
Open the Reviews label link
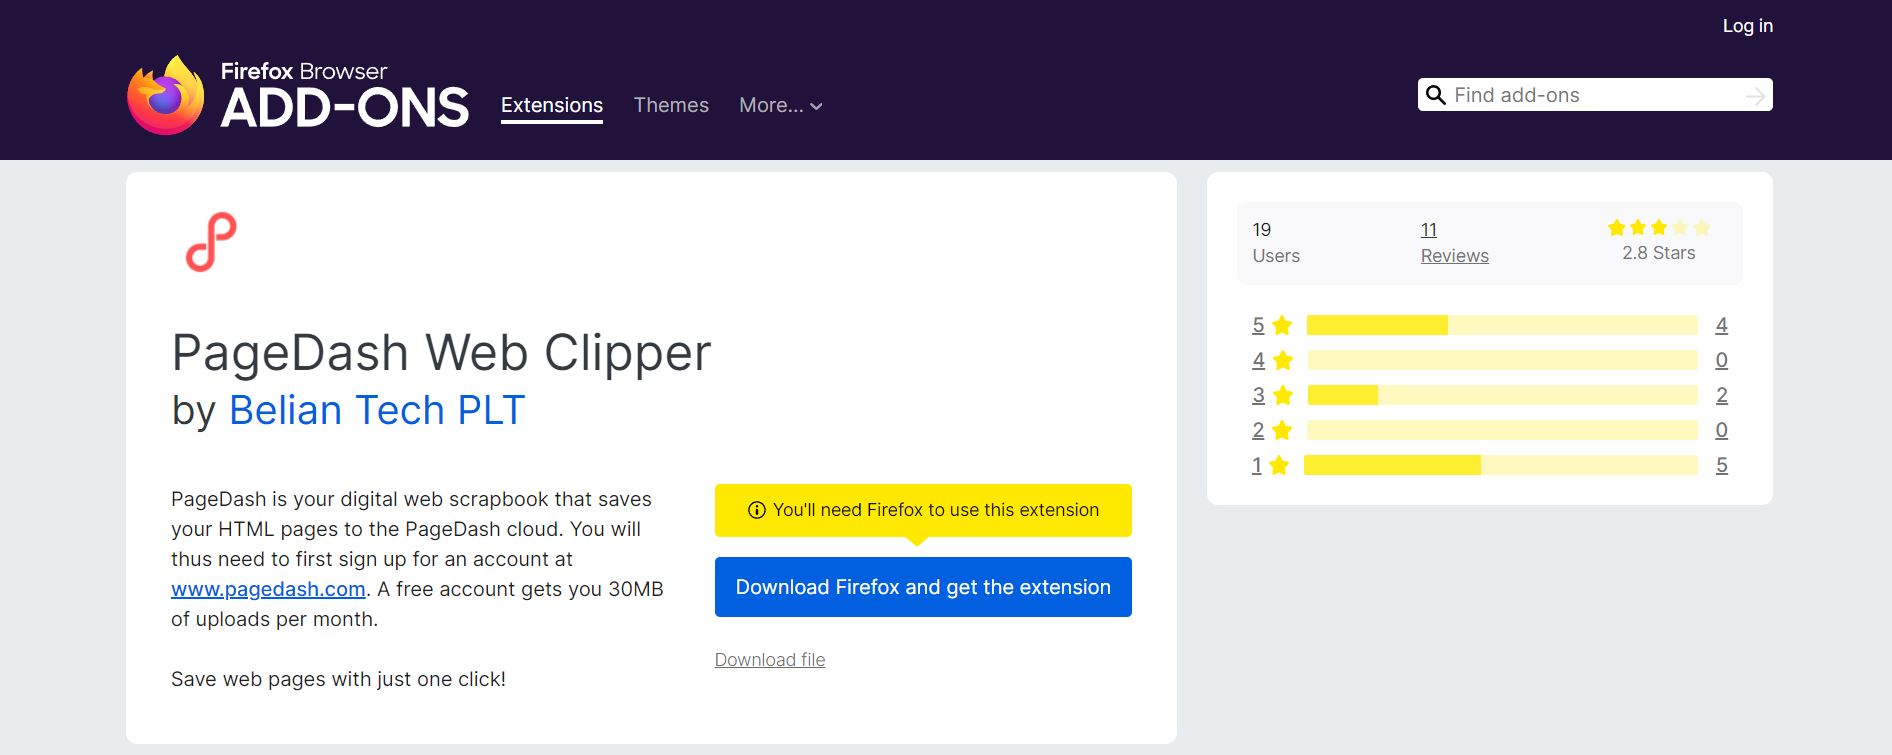[1455, 256]
